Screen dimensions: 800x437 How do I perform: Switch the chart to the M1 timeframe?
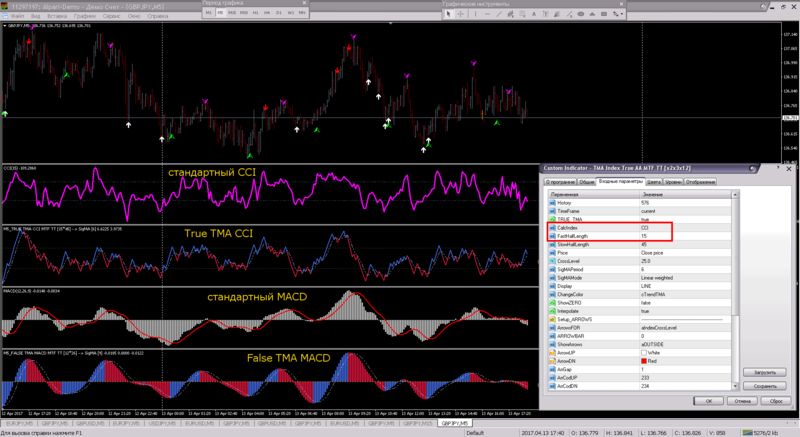pyautogui.click(x=208, y=13)
